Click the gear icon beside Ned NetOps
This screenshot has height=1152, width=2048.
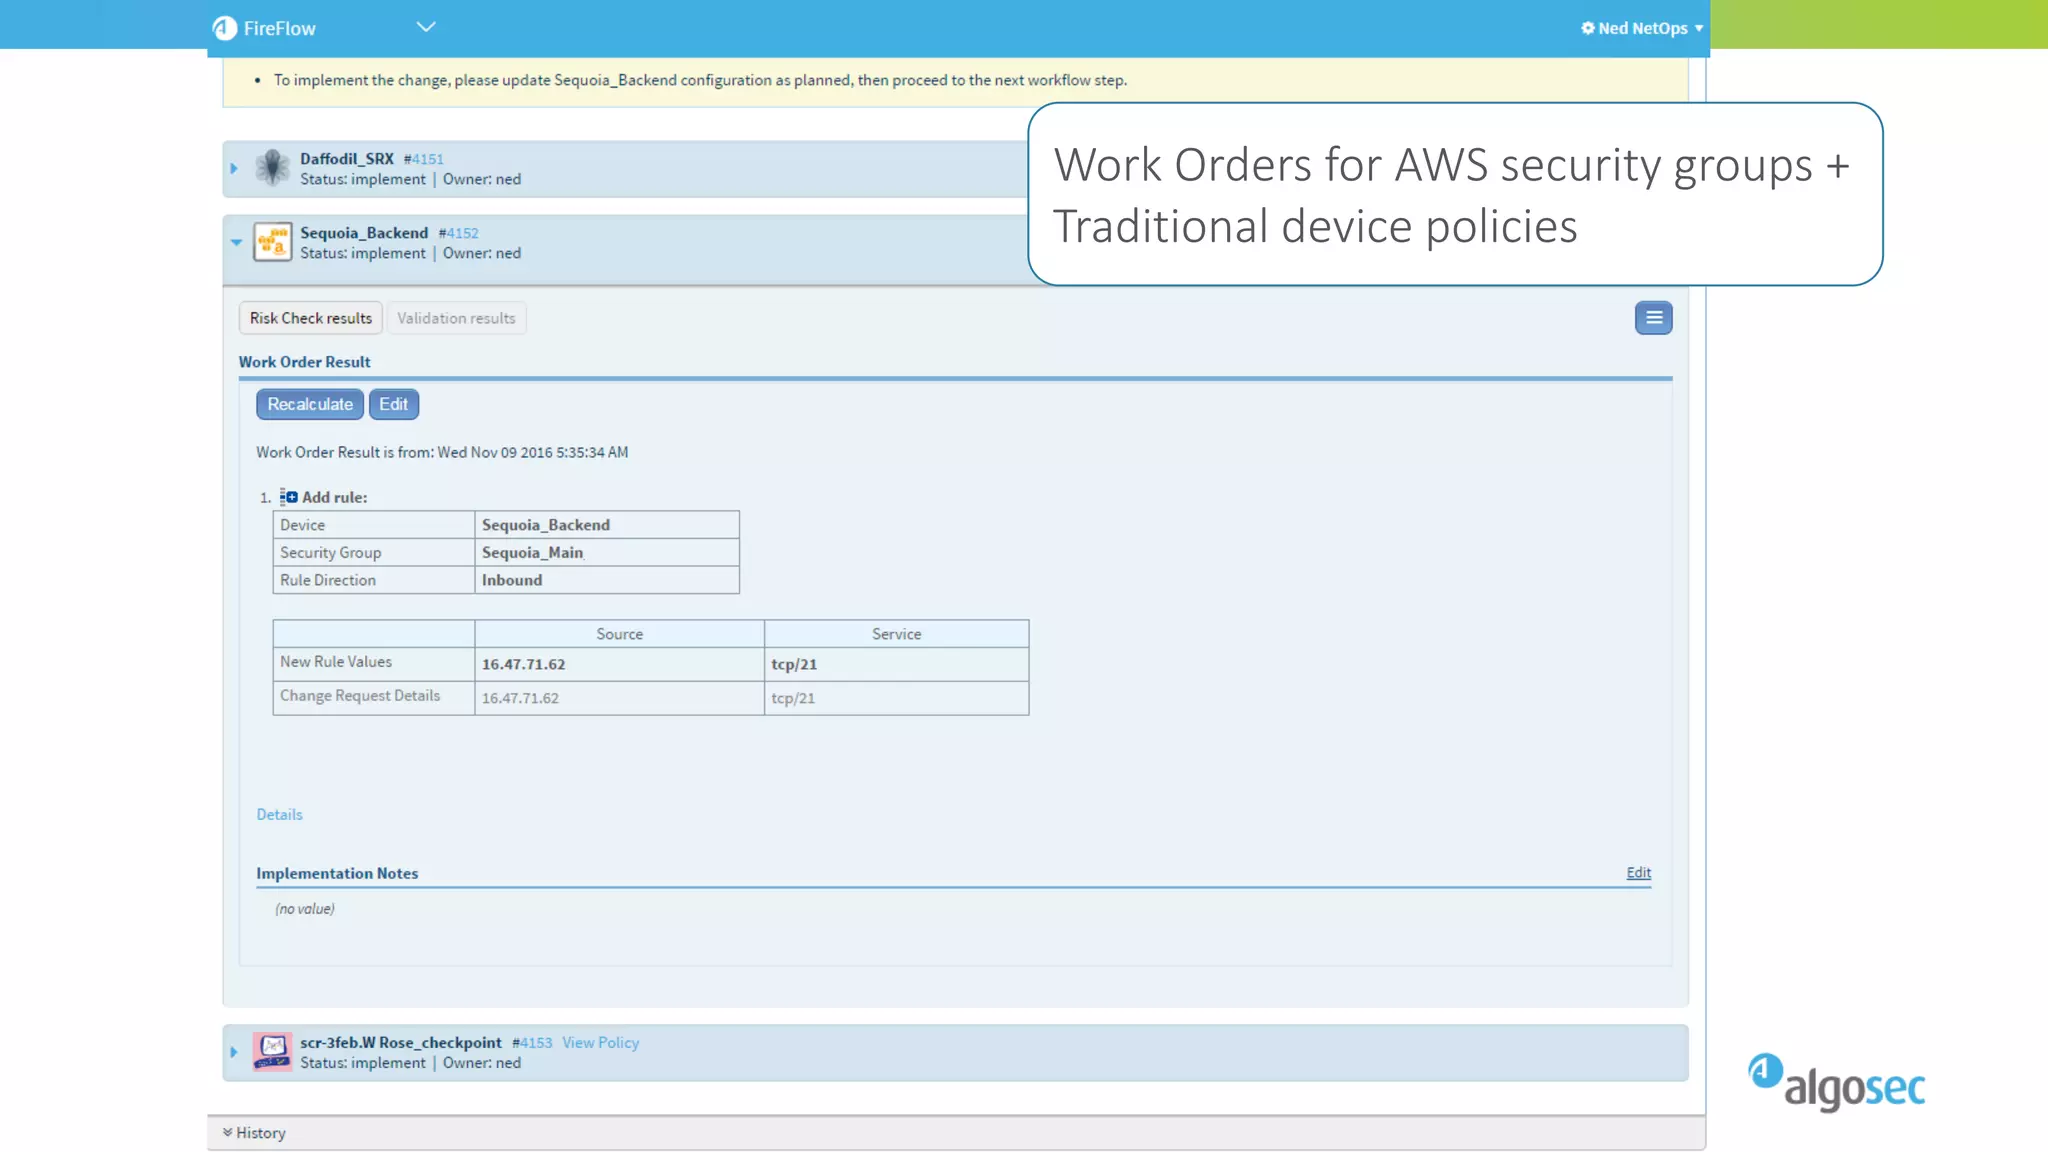click(1588, 28)
